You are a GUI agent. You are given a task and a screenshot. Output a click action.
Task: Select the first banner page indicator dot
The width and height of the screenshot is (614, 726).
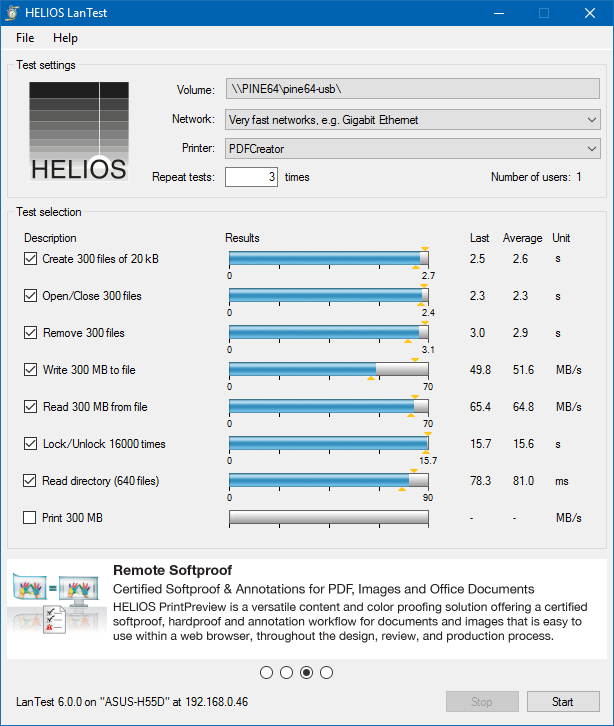(267, 672)
